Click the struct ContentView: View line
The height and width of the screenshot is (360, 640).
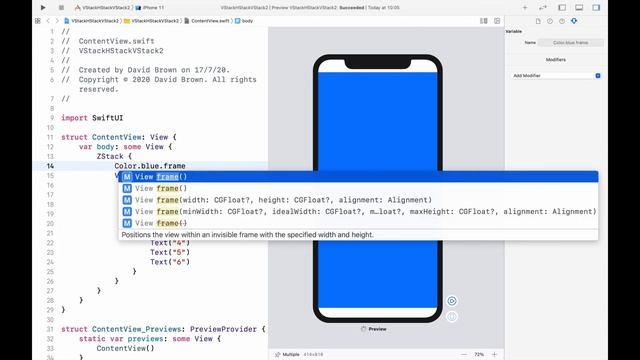119,137
